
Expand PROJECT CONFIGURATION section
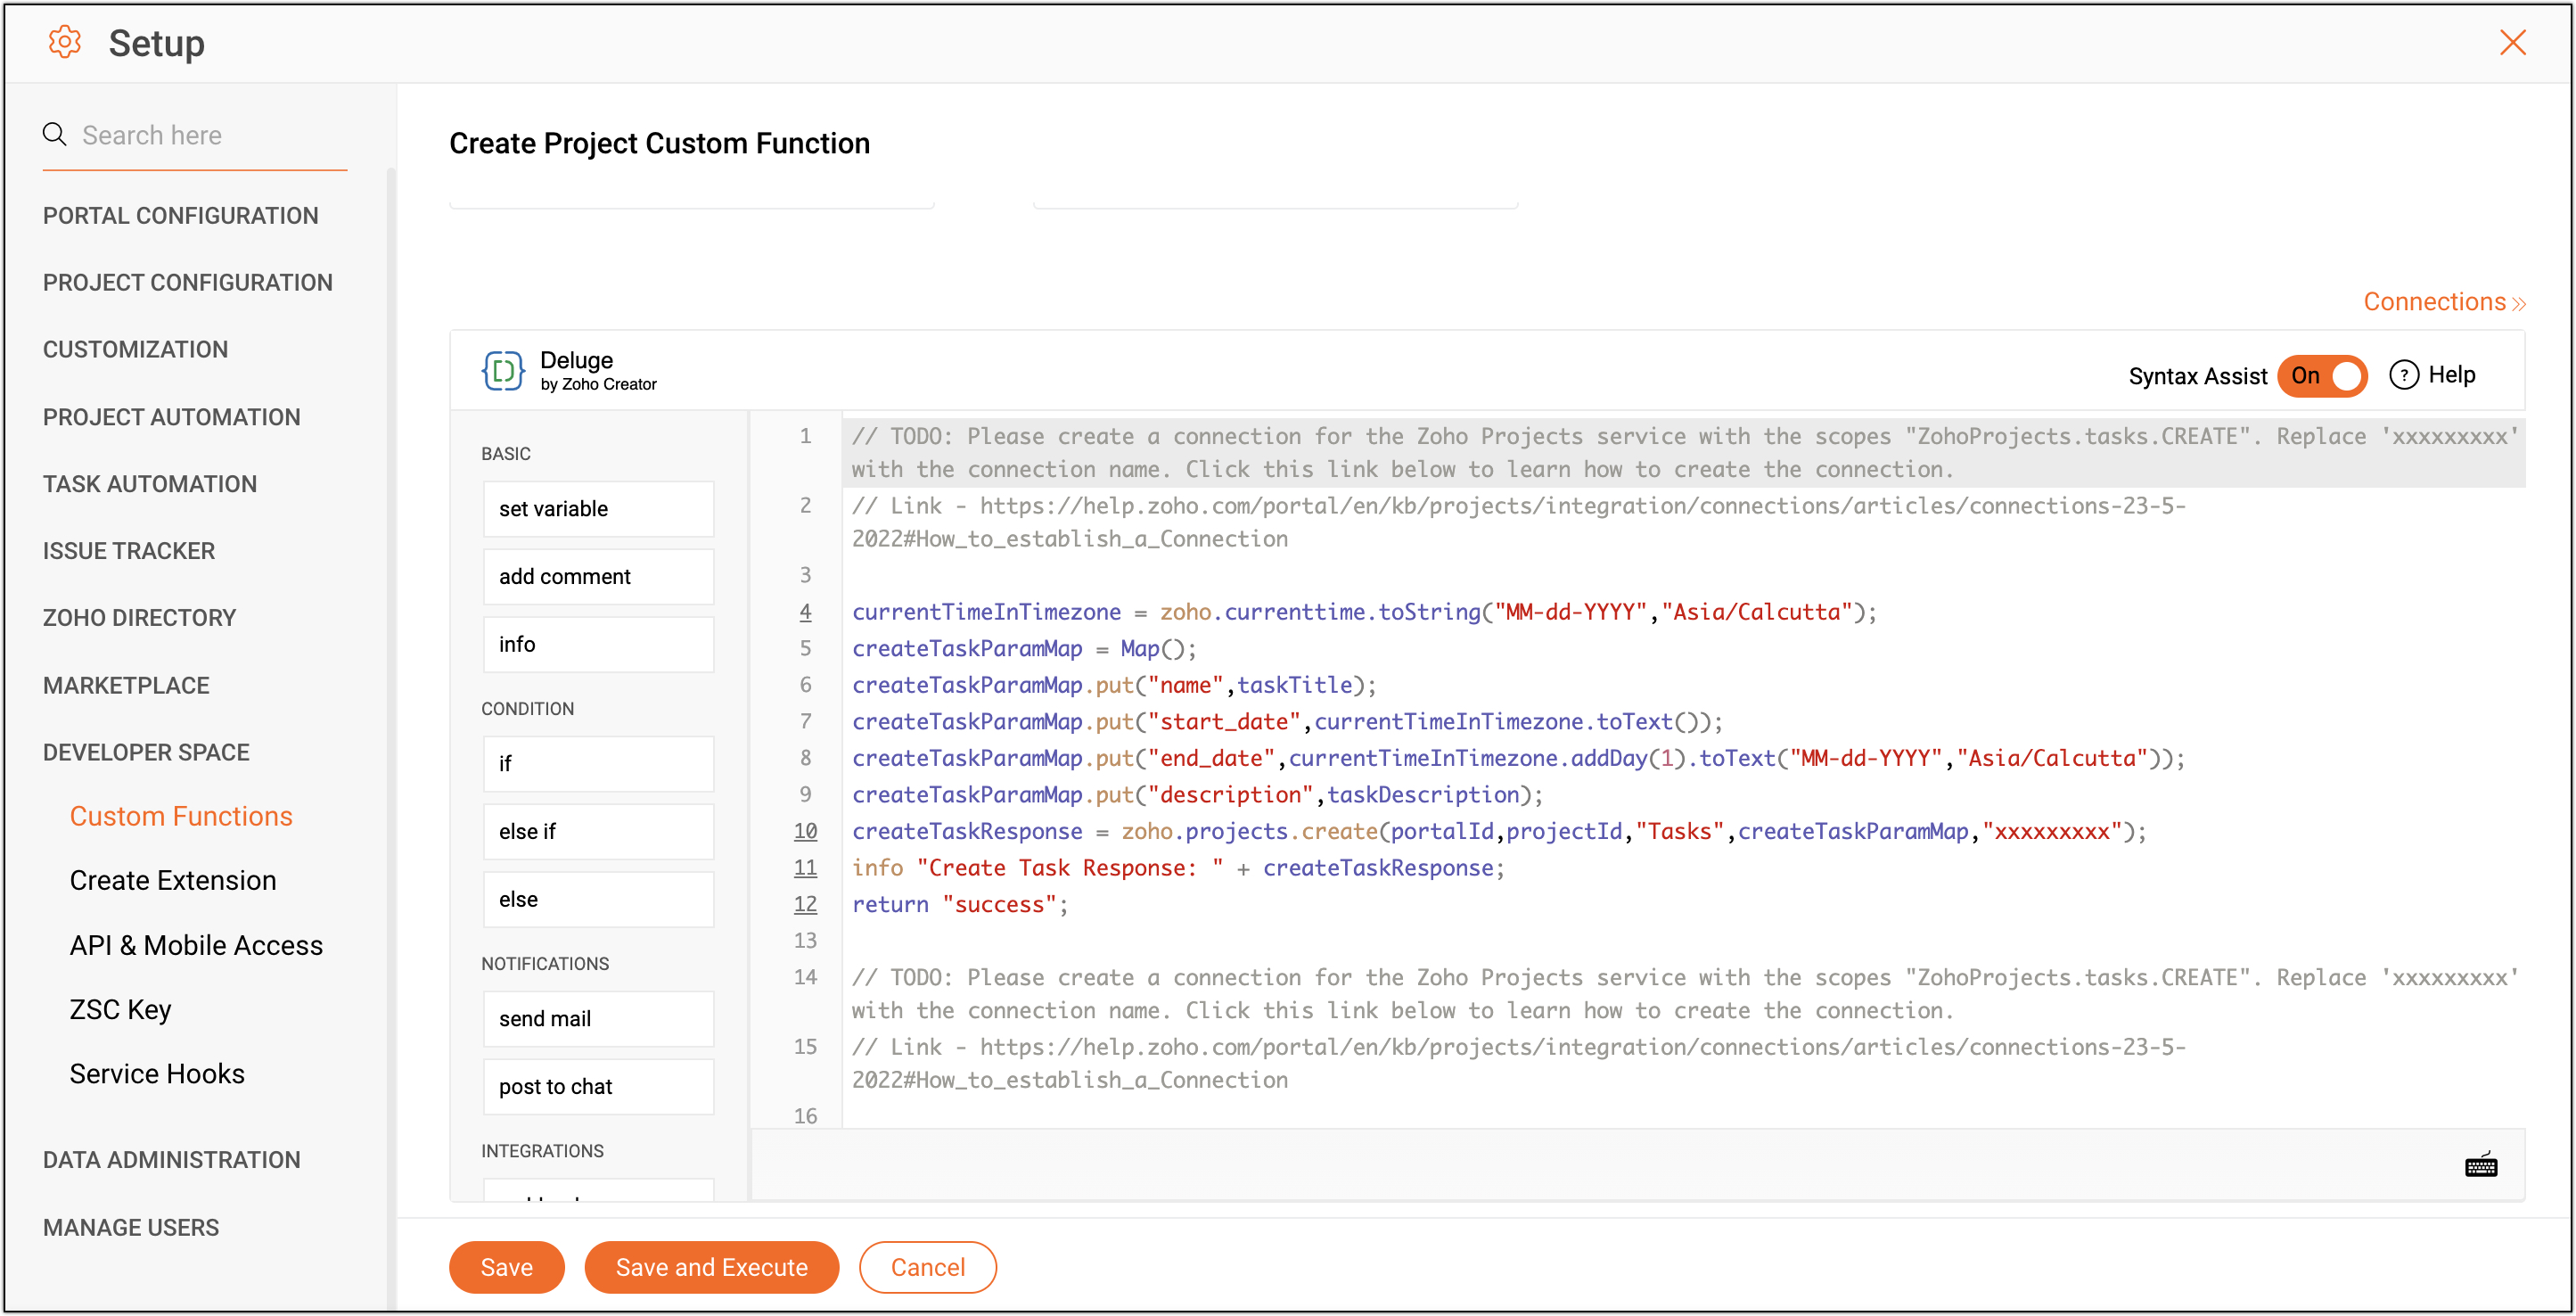click(188, 282)
